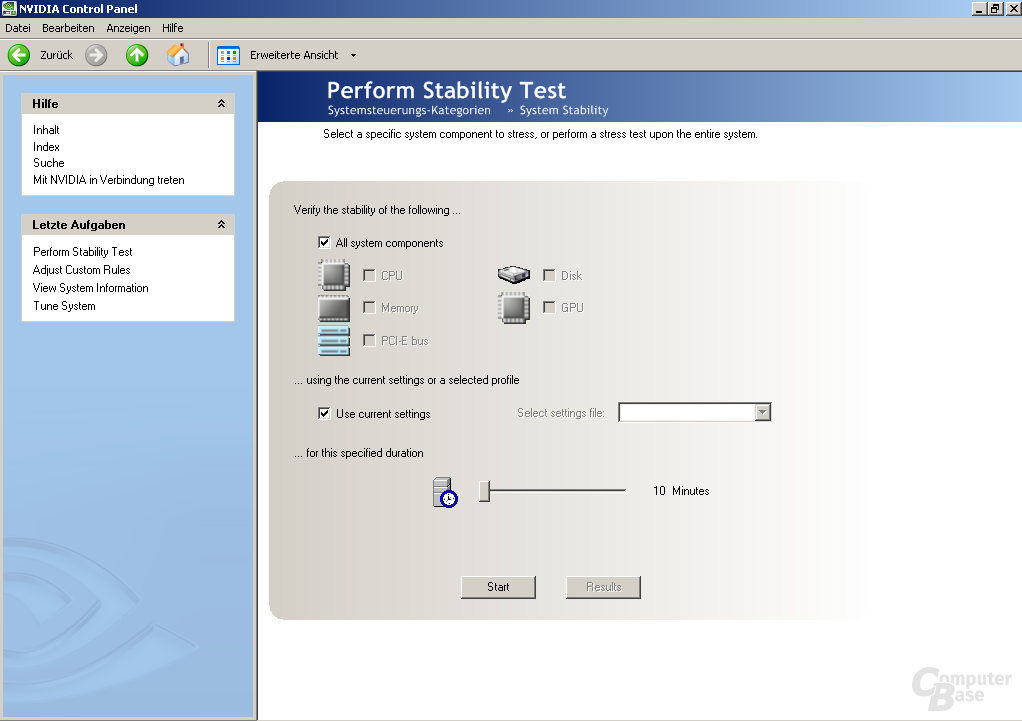
Task: Click the Results button
Action: 604,587
